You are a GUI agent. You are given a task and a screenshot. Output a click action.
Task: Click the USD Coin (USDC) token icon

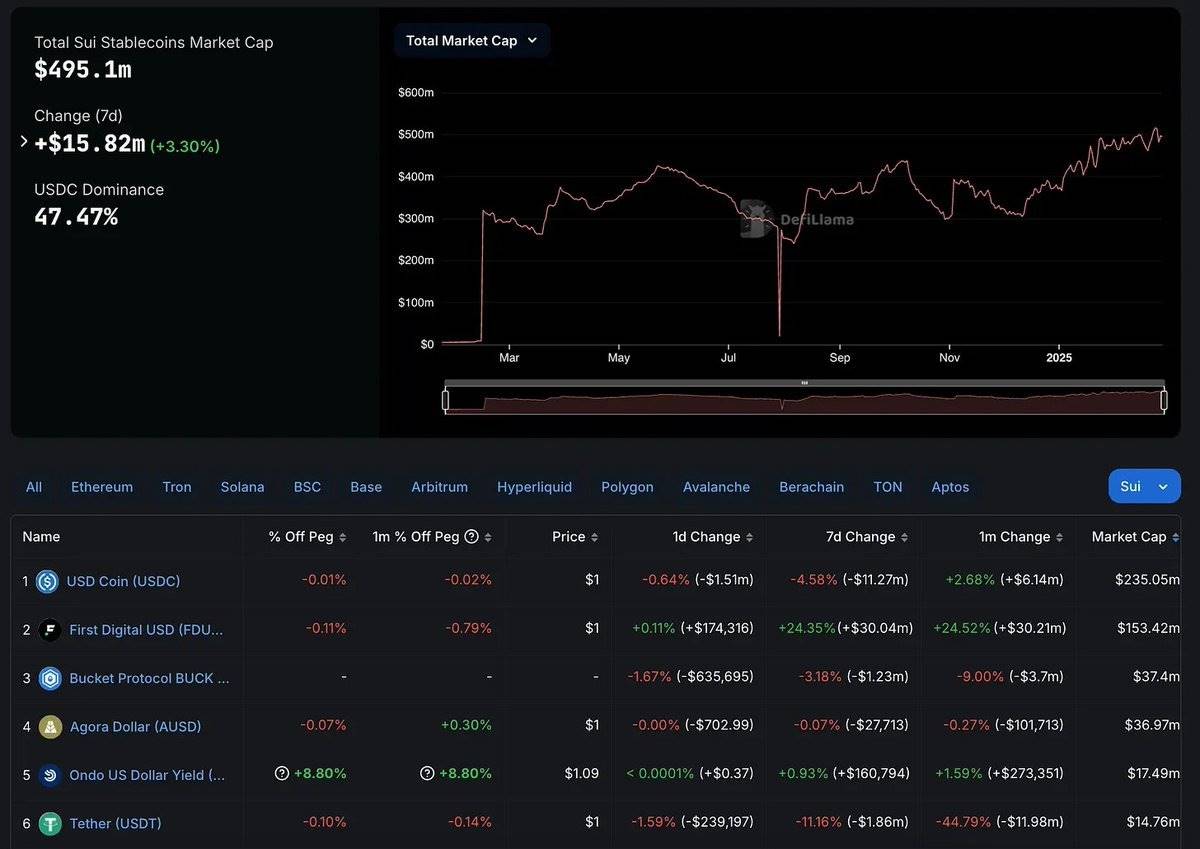(x=48, y=581)
